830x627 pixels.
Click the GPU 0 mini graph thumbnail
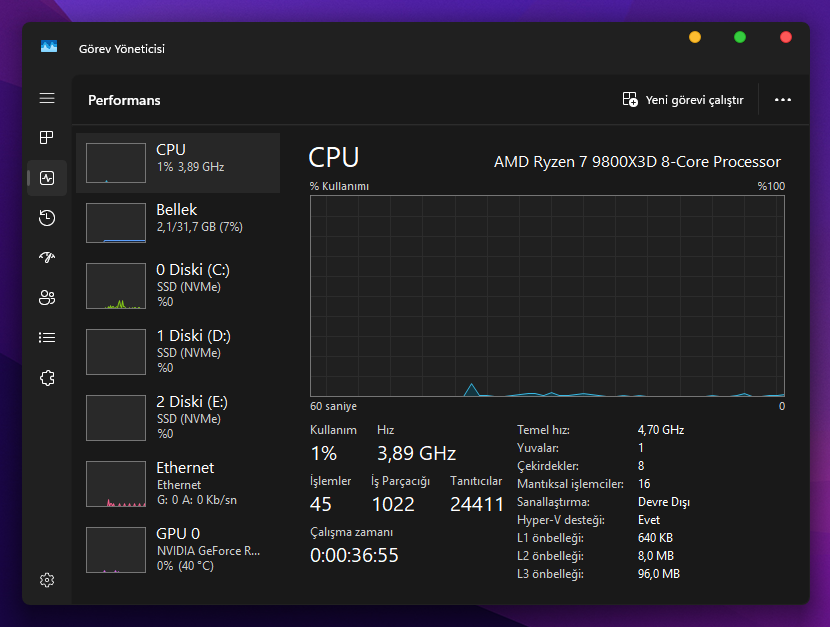pos(116,550)
